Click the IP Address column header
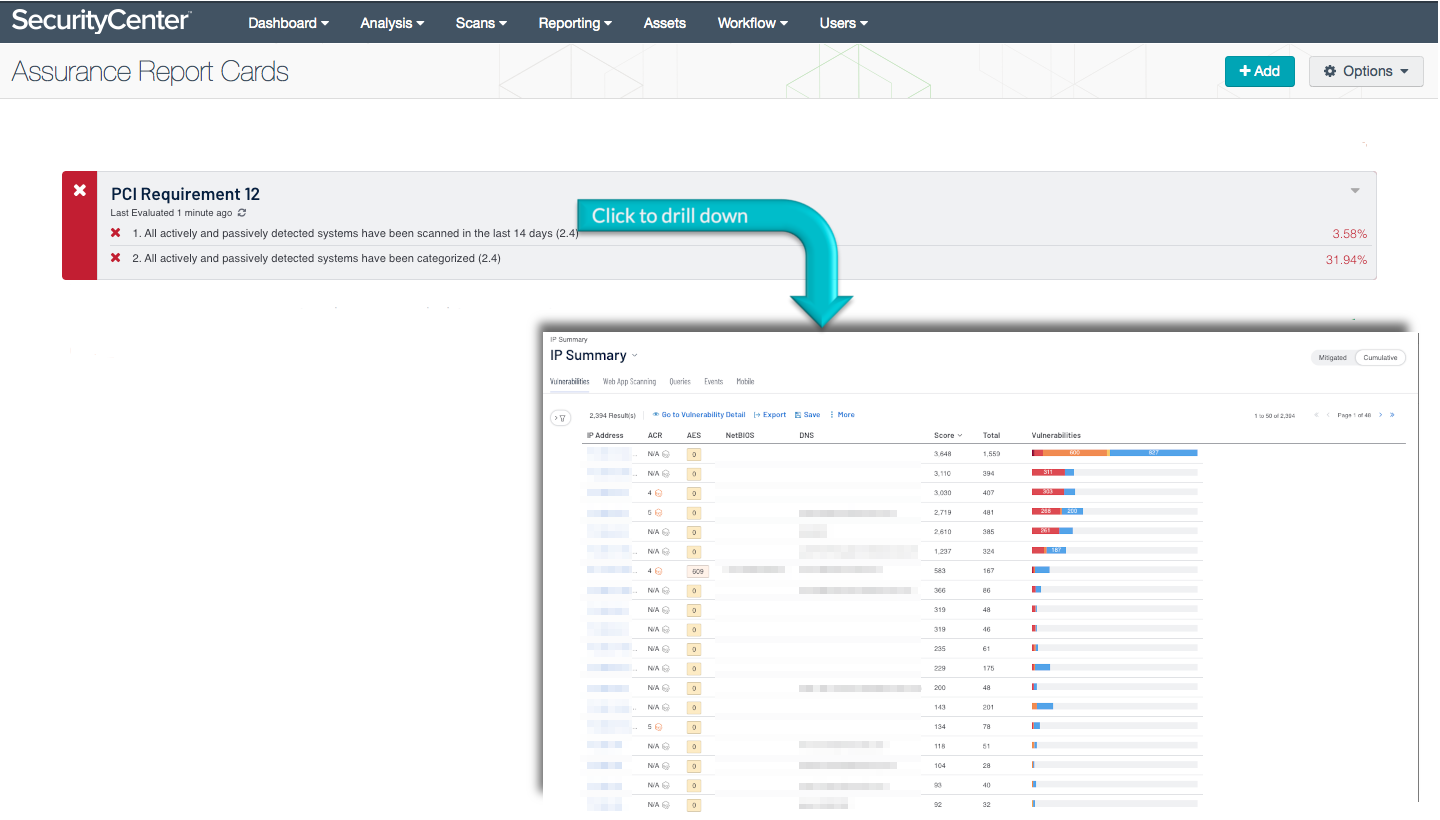The image size is (1440, 820). click(605, 435)
